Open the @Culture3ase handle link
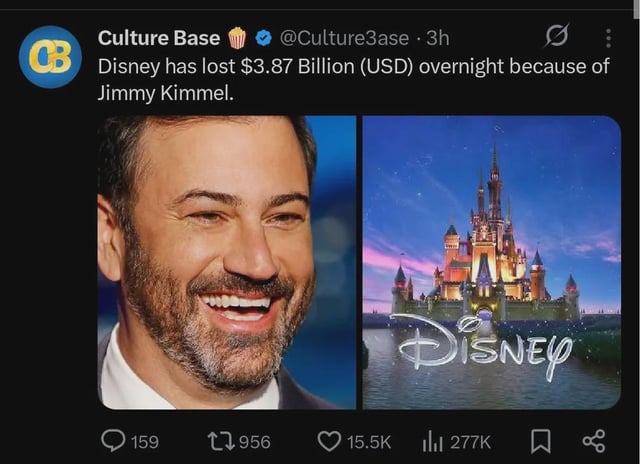Viewport: 640px width, 464px height. pos(344,38)
